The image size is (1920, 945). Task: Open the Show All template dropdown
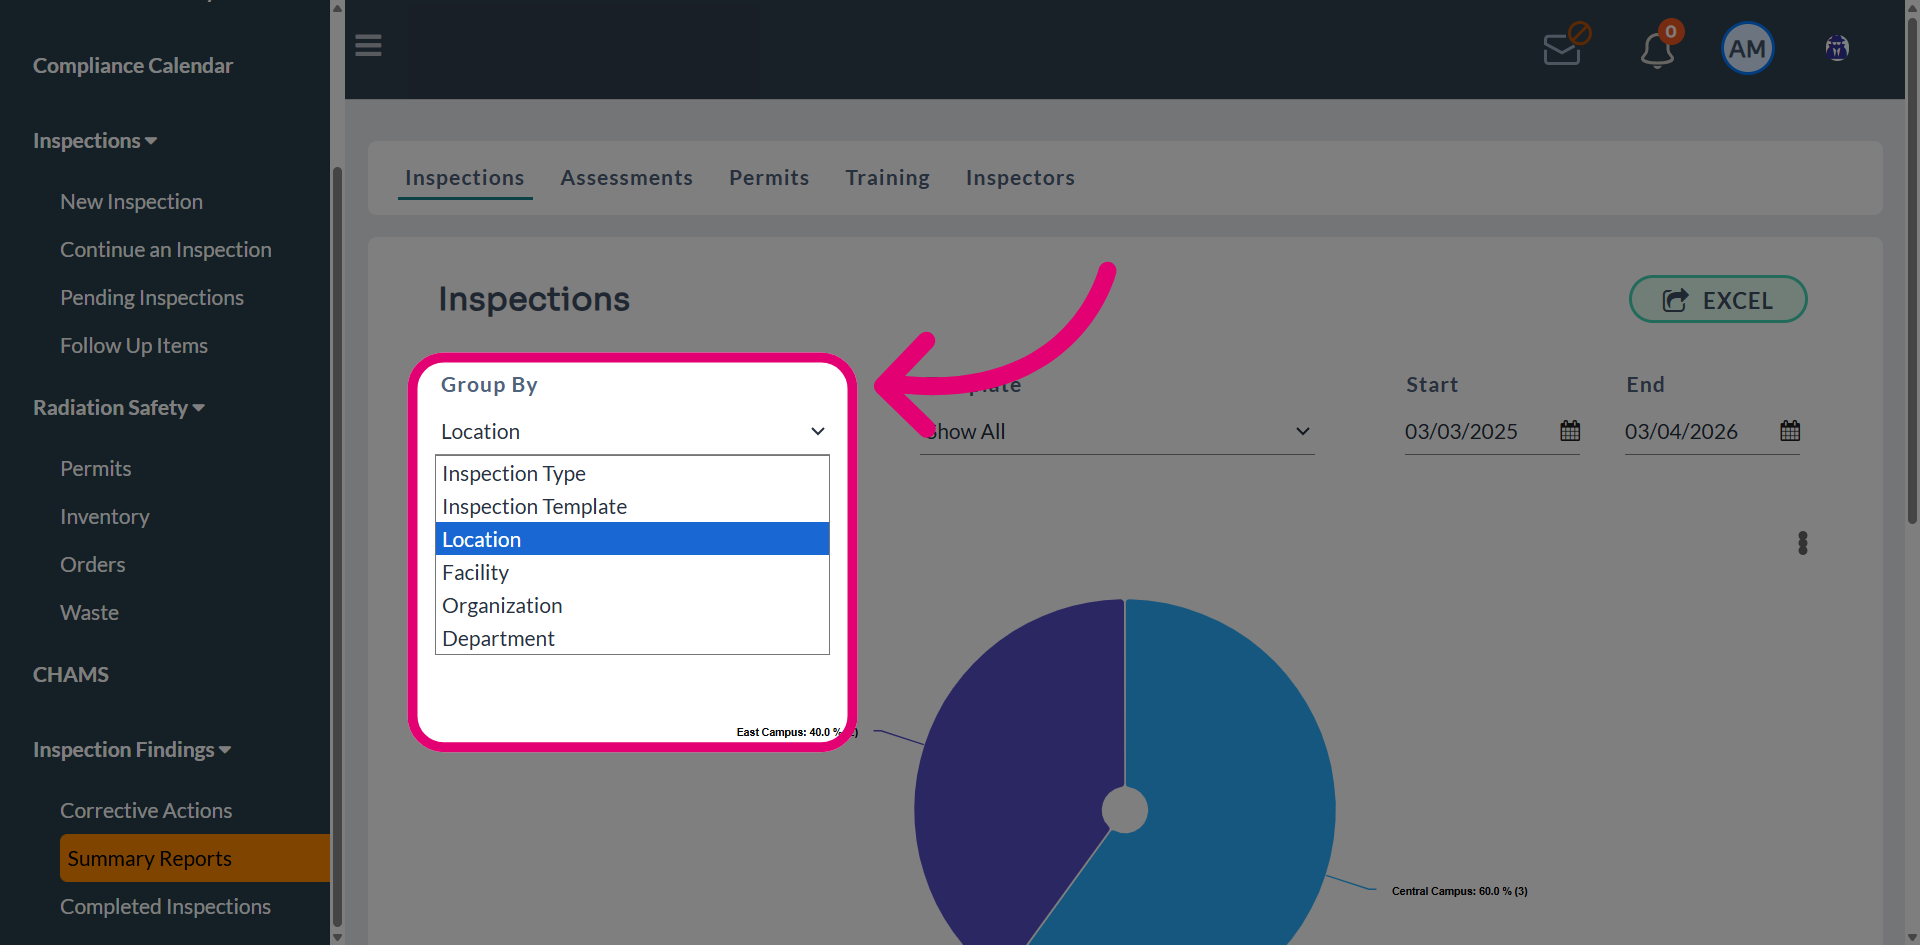click(1117, 432)
